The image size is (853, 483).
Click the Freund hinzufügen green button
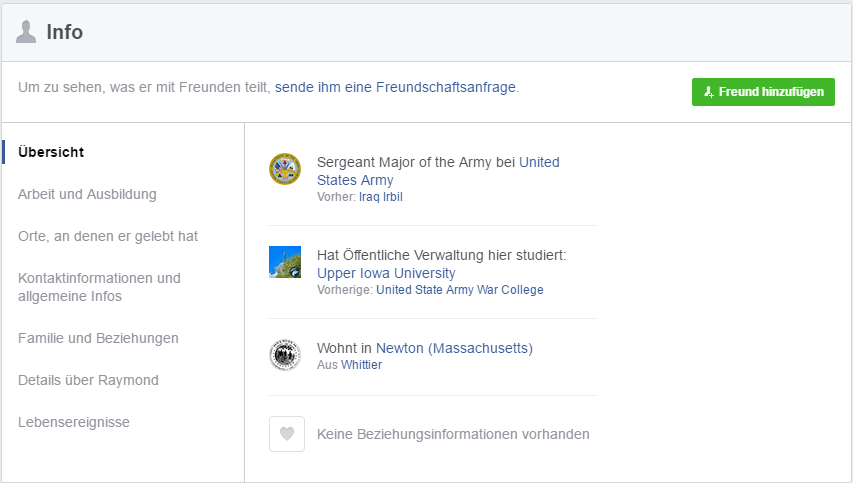coord(763,92)
